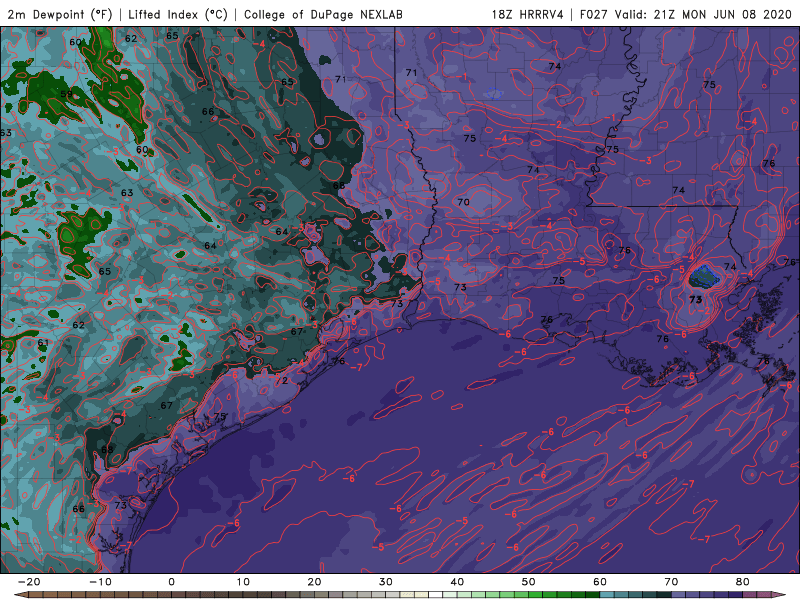Click the "Lifted Index (°C)" title text
Image resolution: width=800 pixels, height=600 pixels.
tap(178, 14)
